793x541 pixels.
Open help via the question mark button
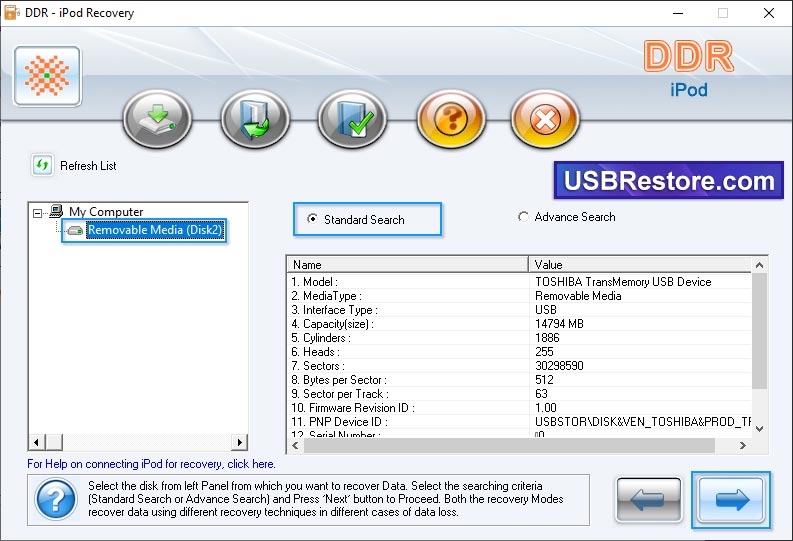coord(451,119)
